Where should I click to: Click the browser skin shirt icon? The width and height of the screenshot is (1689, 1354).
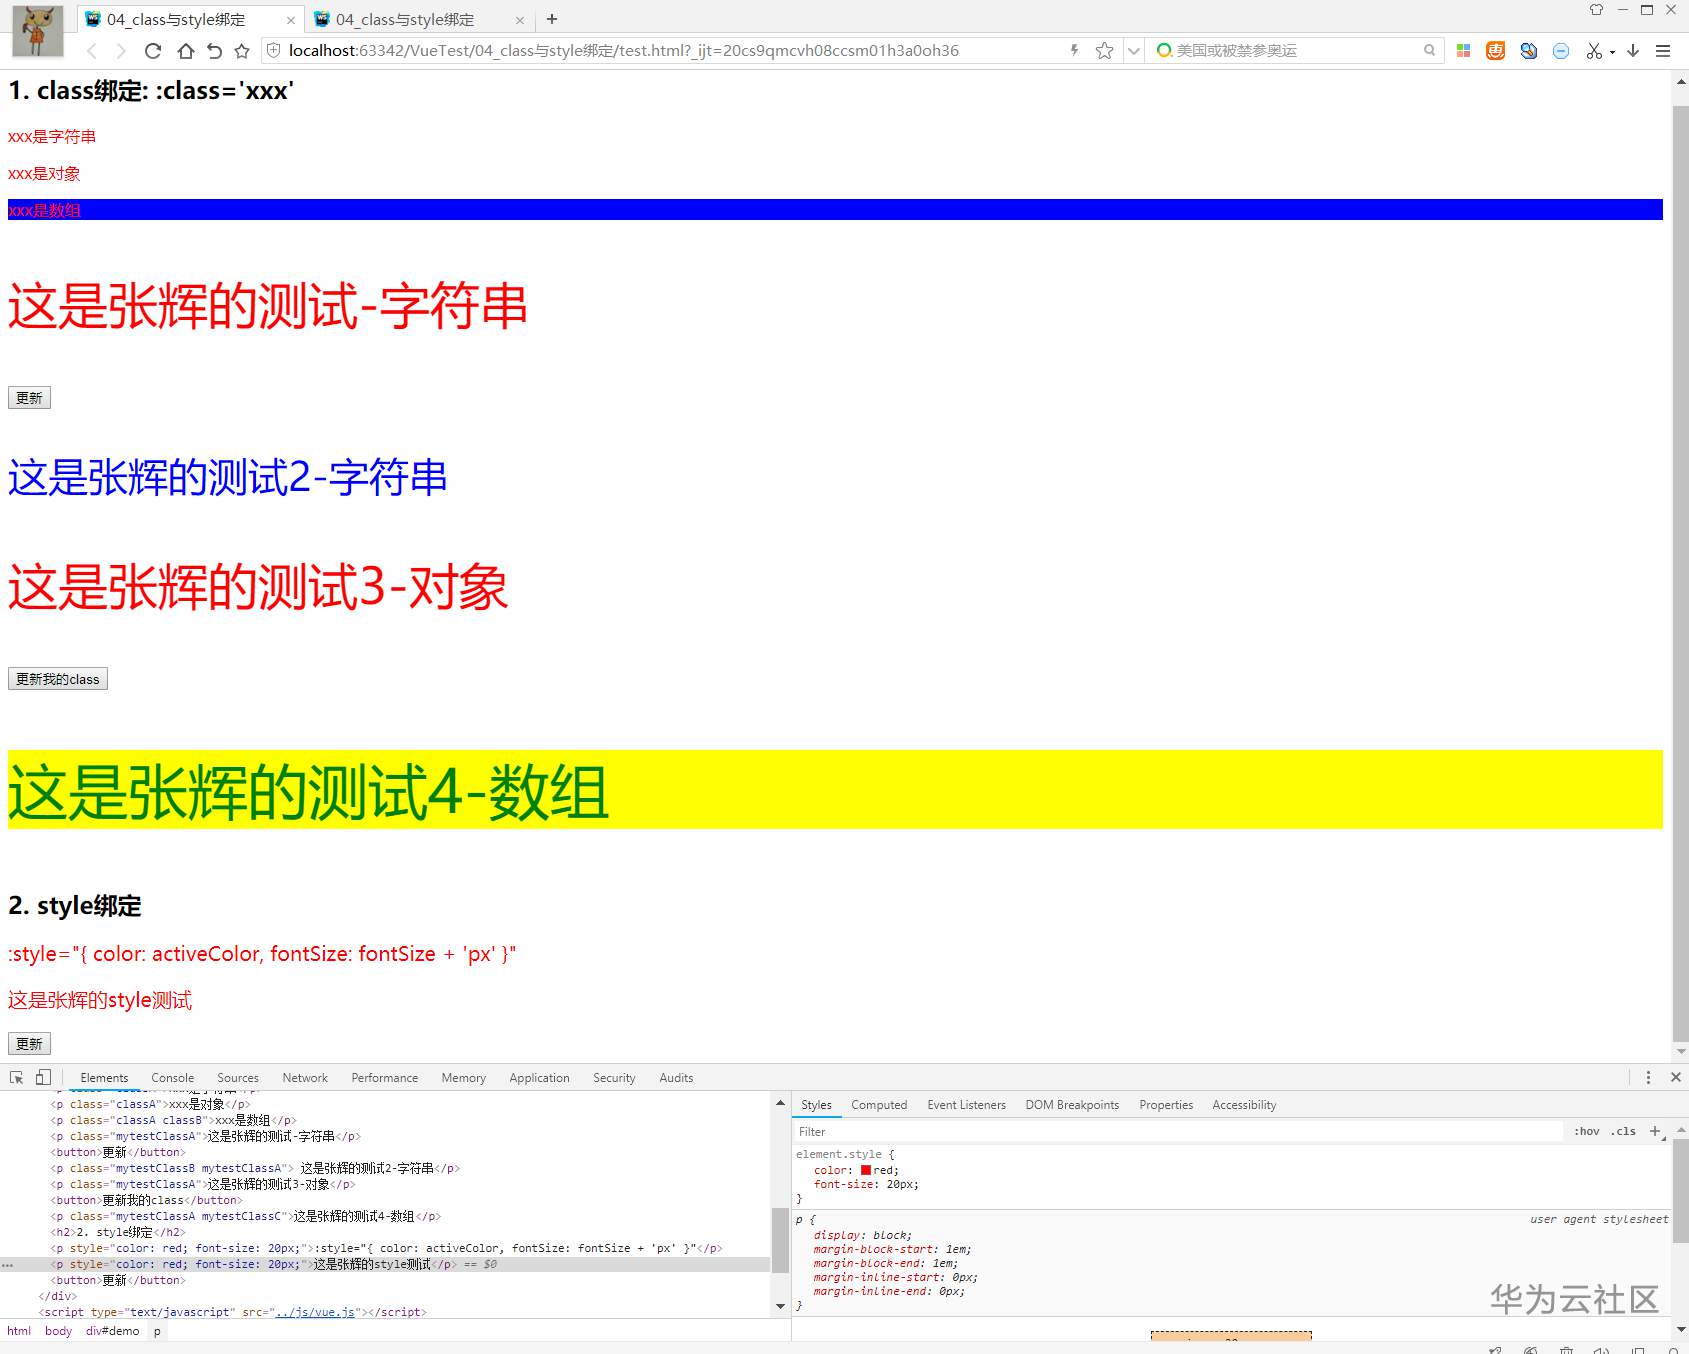(x=1596, y=10)
